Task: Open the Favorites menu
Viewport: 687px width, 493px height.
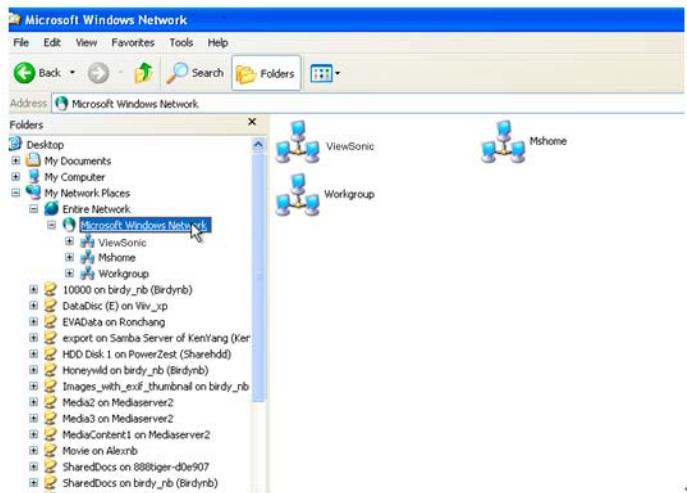Action: click(x=133, y=43)
